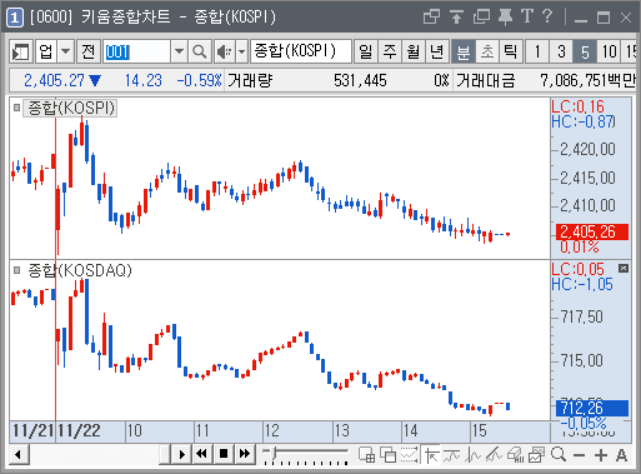
Task: Set interval to 5 minutes
Action: point(585,52)
